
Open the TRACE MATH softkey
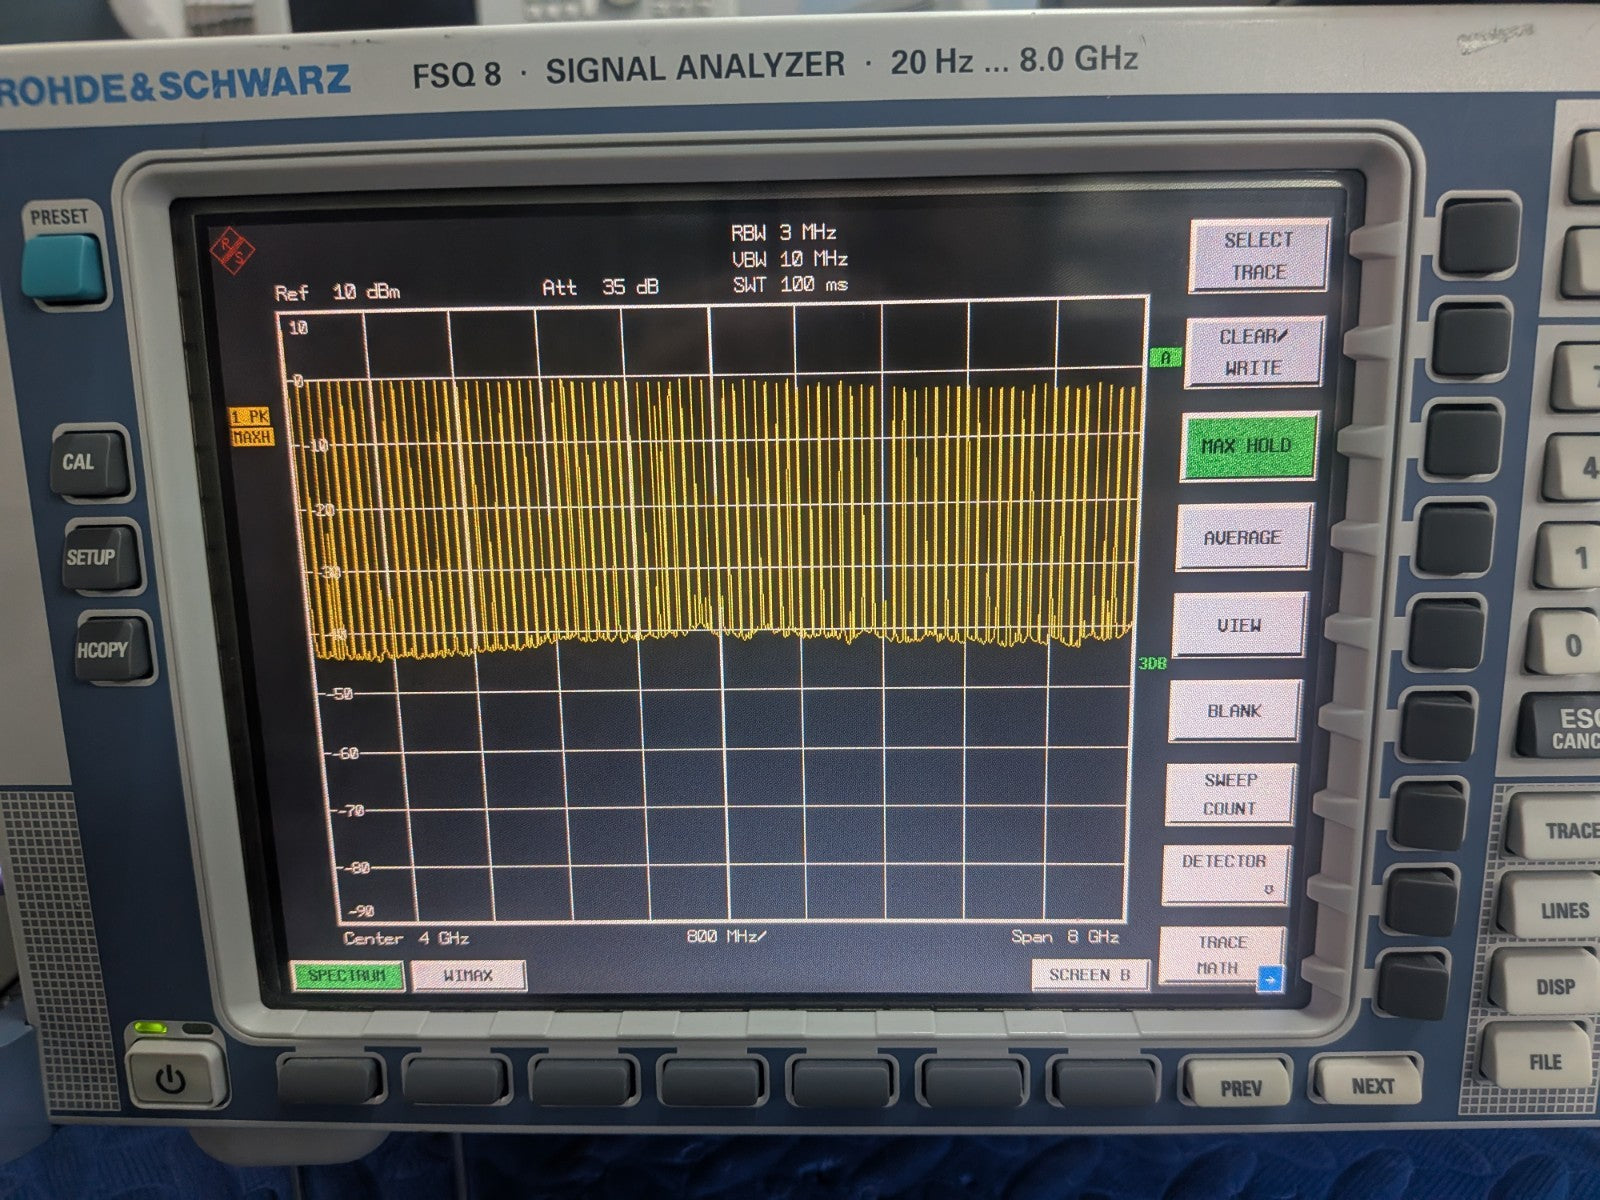1220,955
